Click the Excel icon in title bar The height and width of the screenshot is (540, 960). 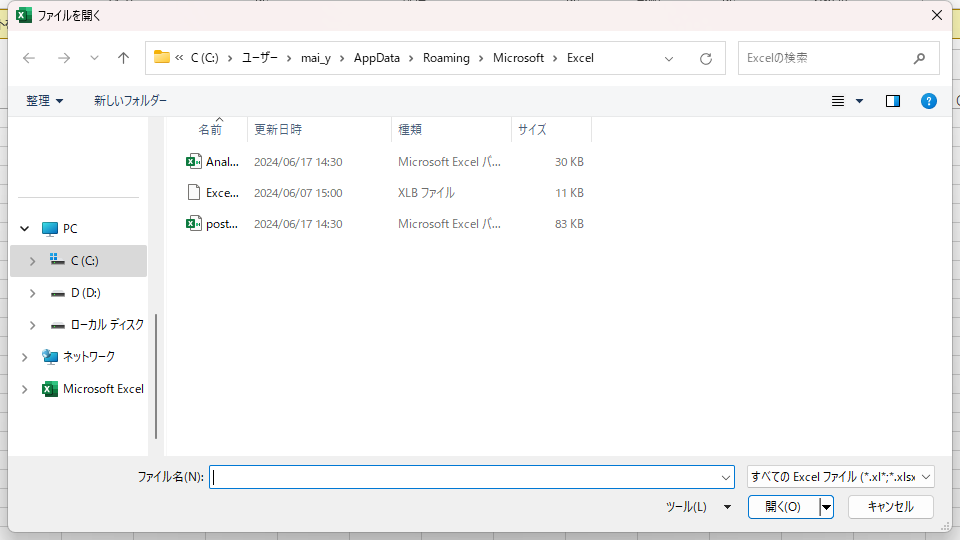pos(24,15)
